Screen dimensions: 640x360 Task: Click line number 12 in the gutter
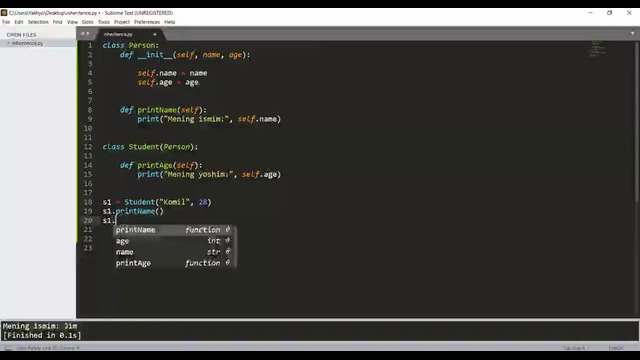pyautogui.click(x=88, y=147)
